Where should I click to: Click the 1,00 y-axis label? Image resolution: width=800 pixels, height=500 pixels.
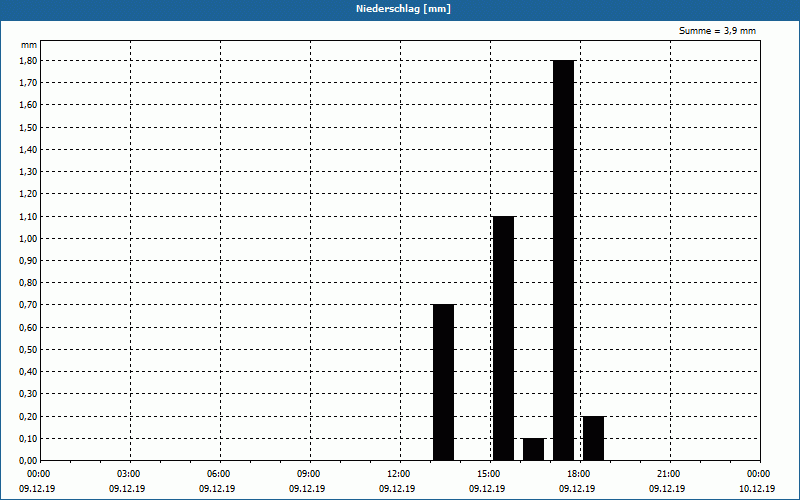(x=28, y=238)
